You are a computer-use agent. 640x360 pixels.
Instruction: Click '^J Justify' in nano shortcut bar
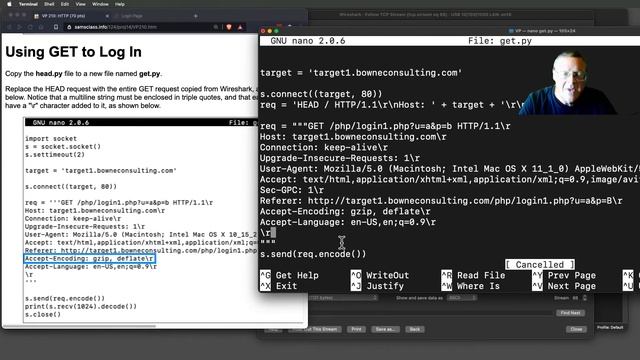tap(377, 286)
